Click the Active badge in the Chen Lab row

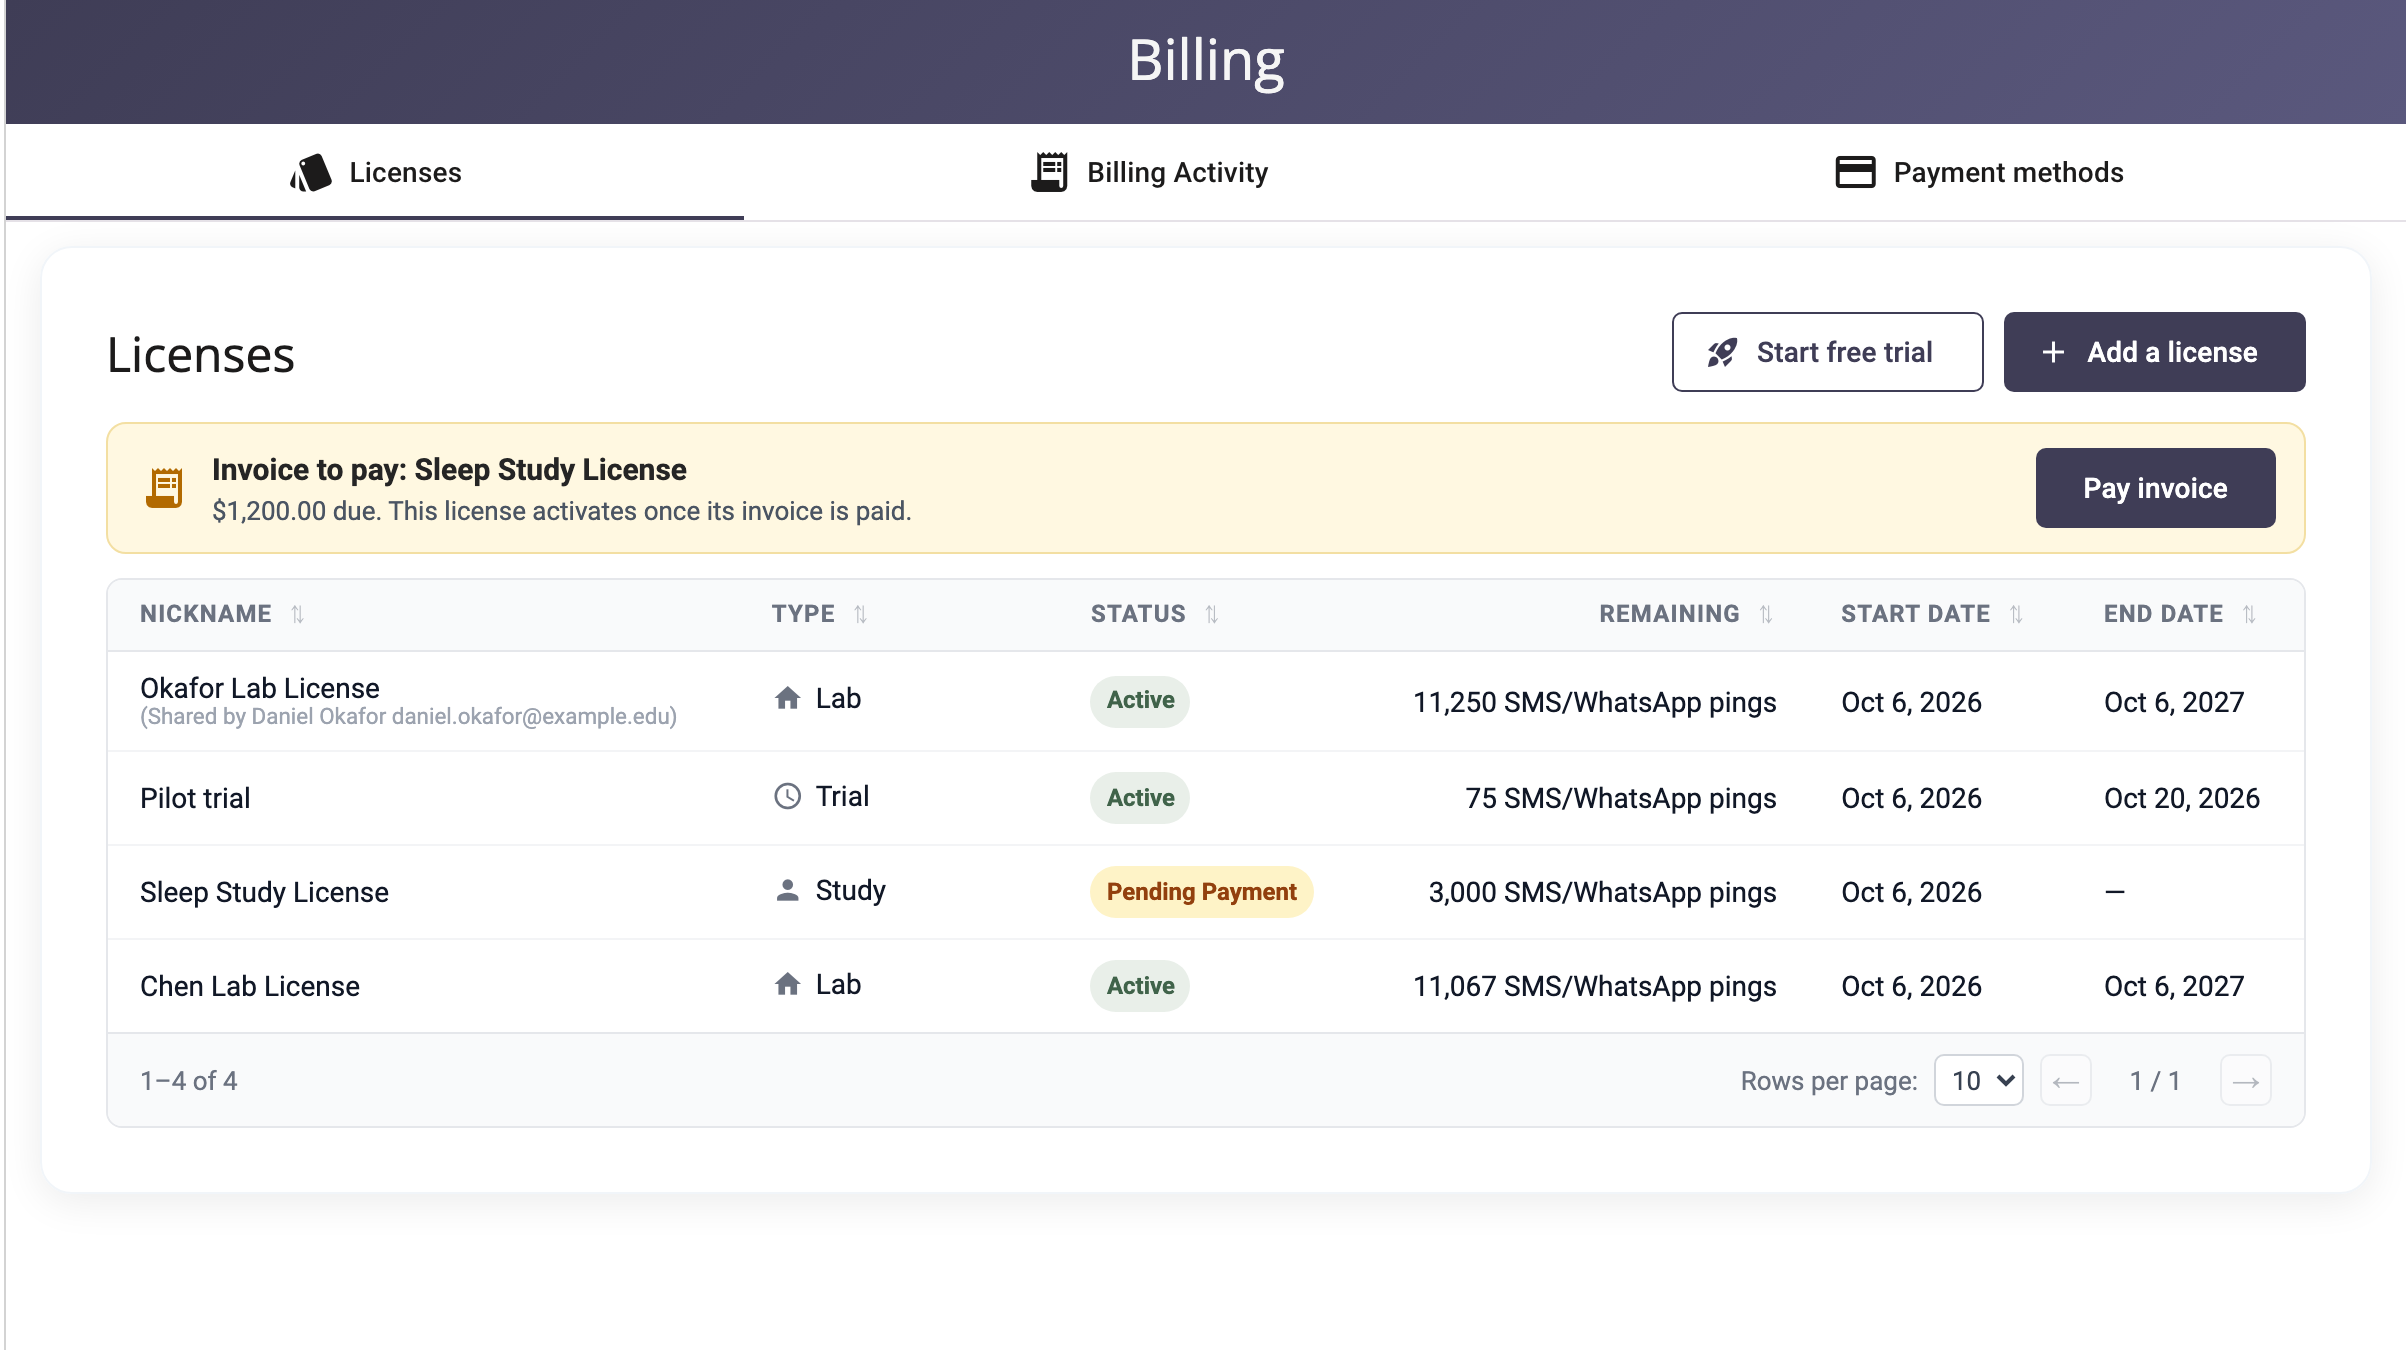1140,986
